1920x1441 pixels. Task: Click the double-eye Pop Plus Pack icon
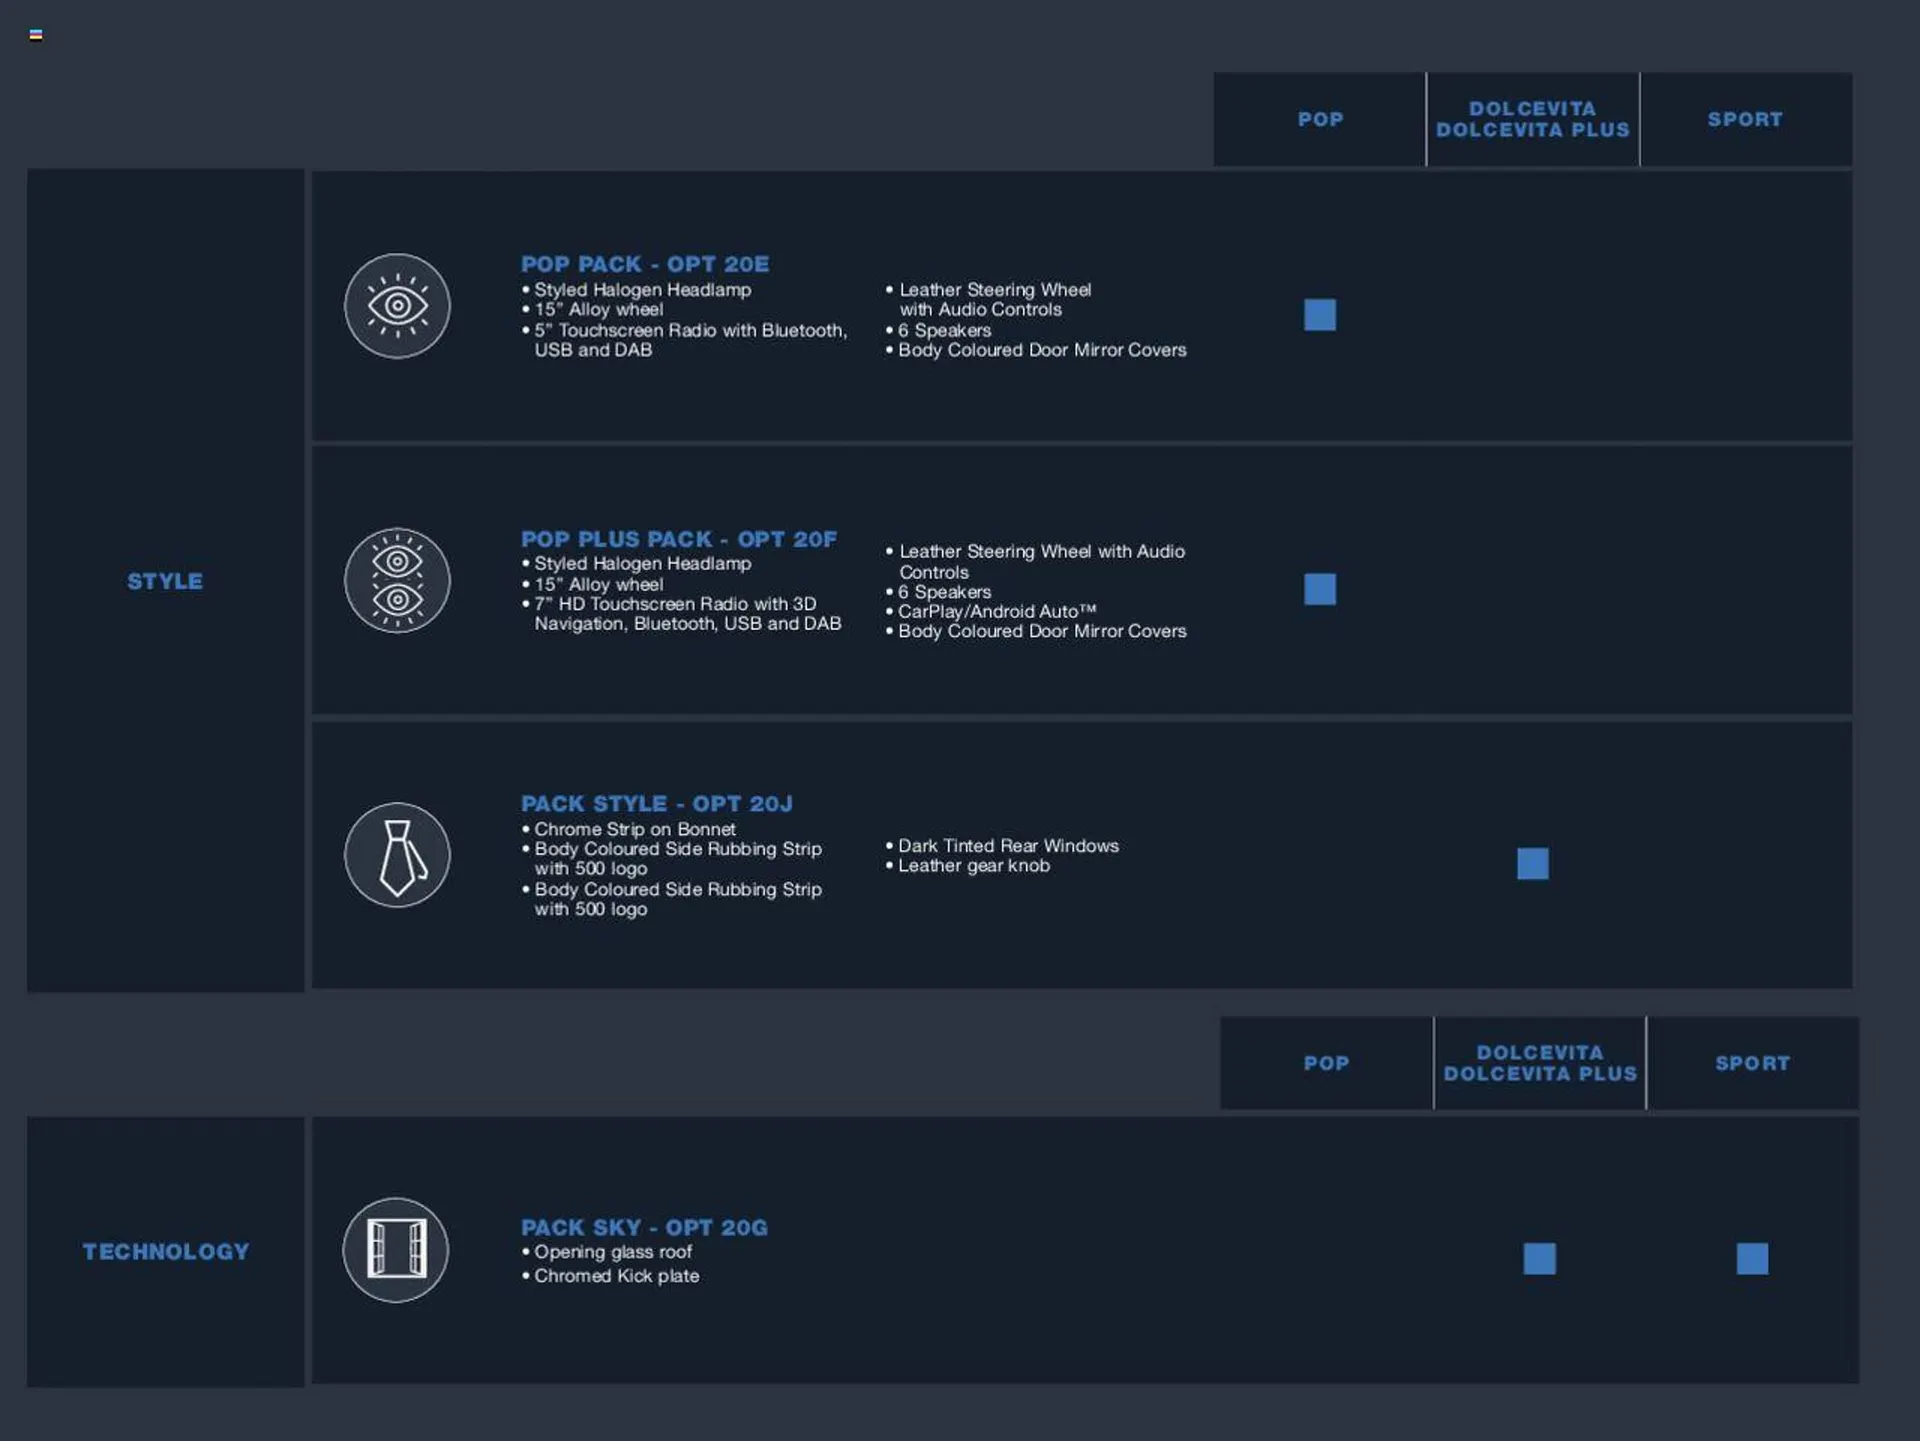[397, 580]
